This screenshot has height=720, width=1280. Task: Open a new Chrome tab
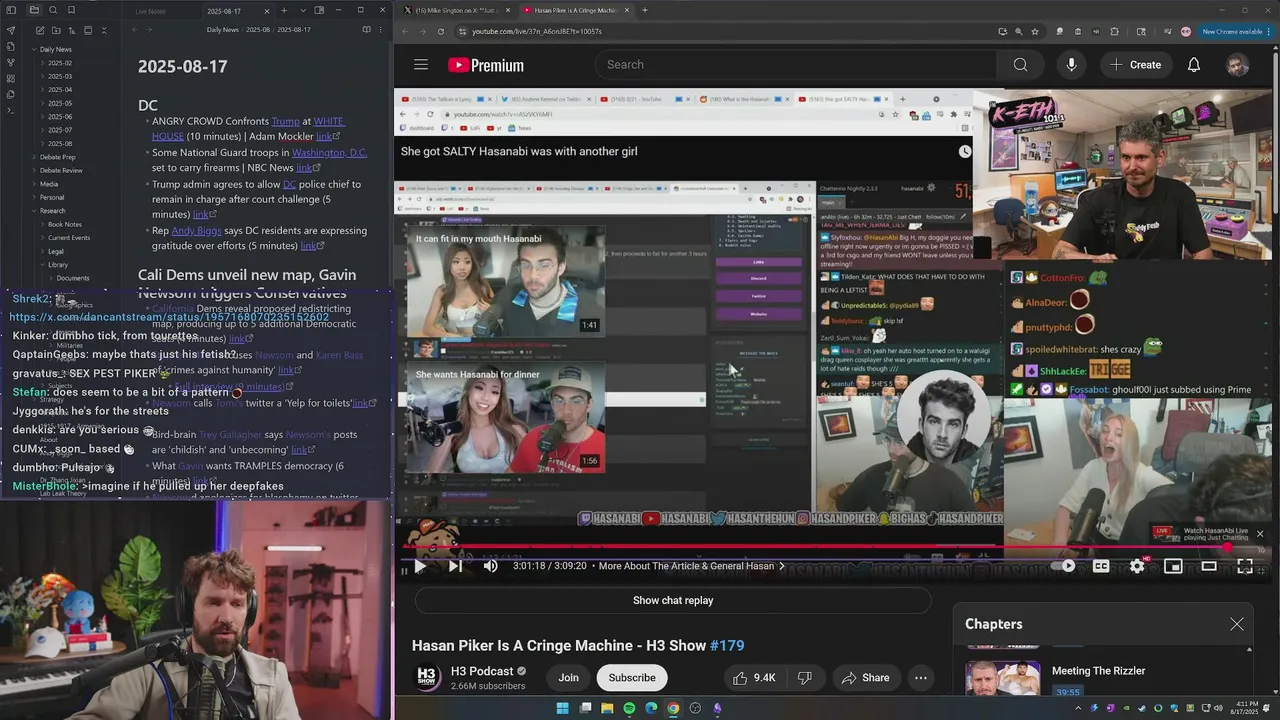click(x=645, y=10)
